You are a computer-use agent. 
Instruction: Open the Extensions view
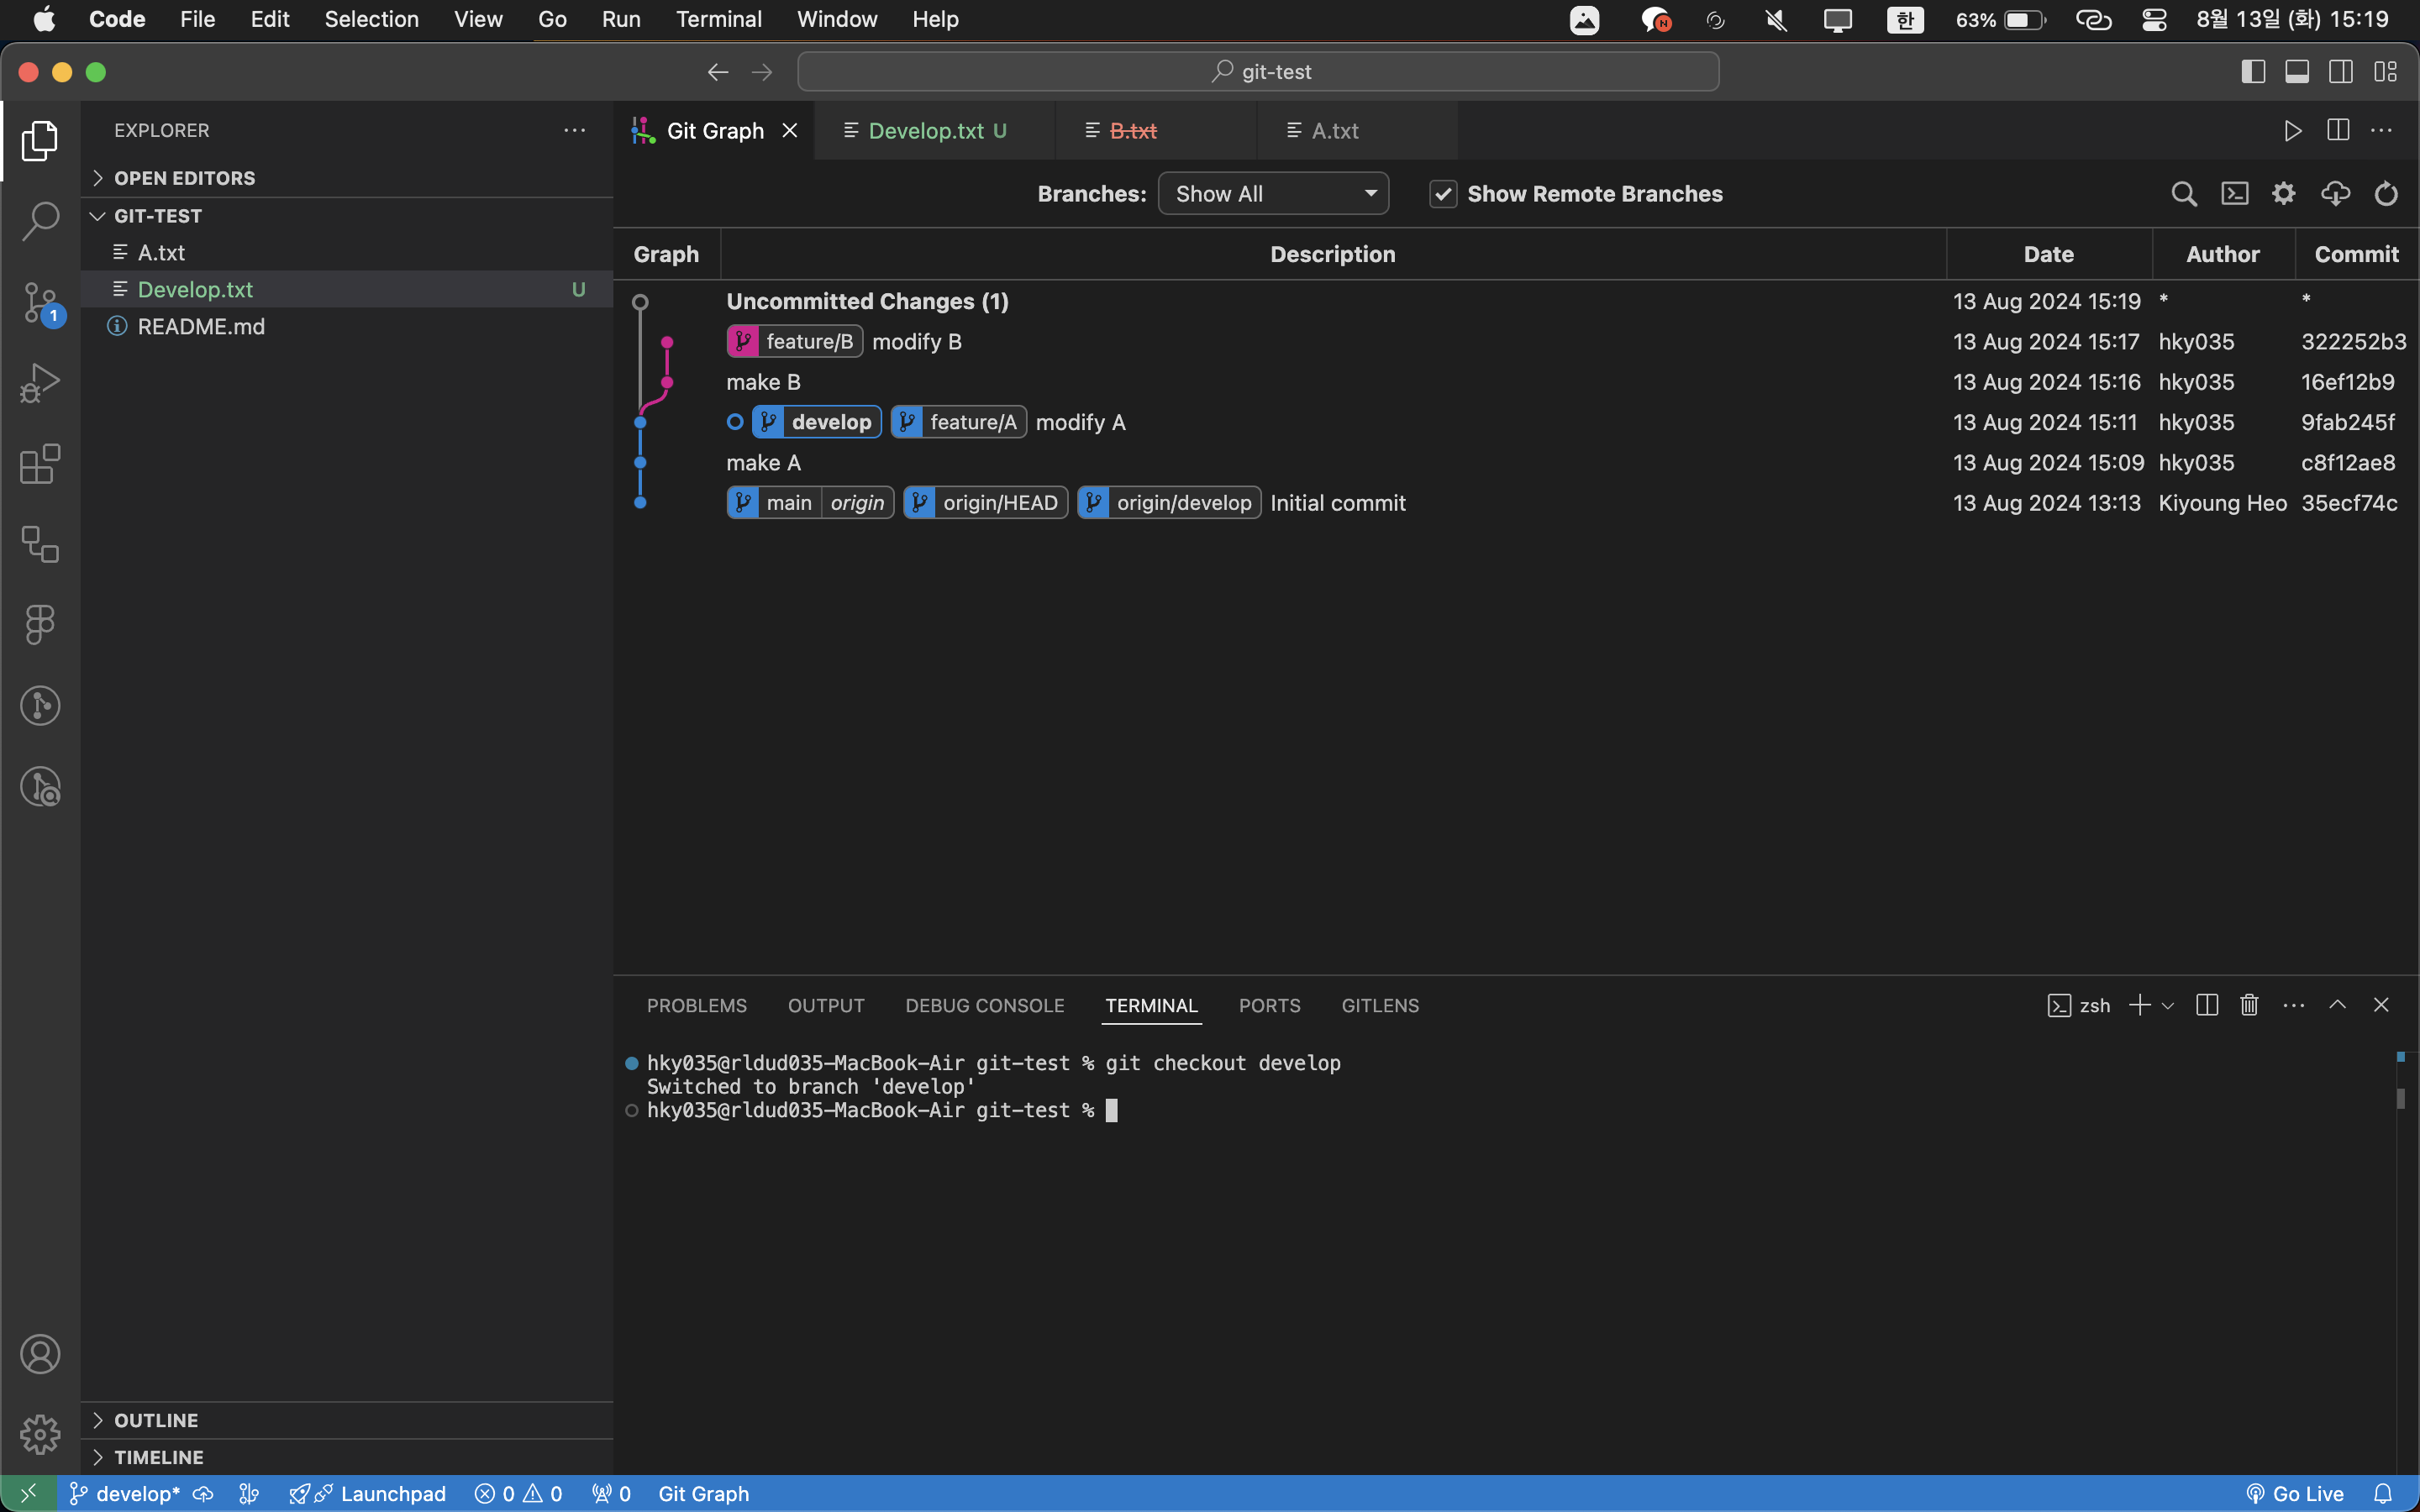coord(40,464)
